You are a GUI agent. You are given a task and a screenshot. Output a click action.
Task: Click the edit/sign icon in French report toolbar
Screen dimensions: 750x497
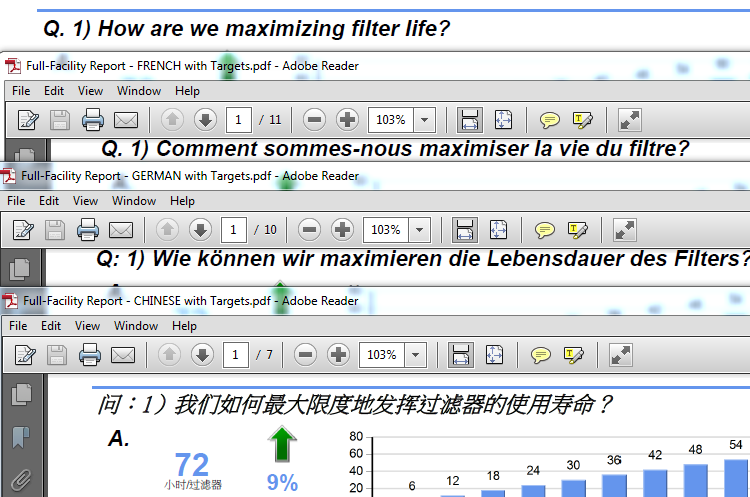28,120
